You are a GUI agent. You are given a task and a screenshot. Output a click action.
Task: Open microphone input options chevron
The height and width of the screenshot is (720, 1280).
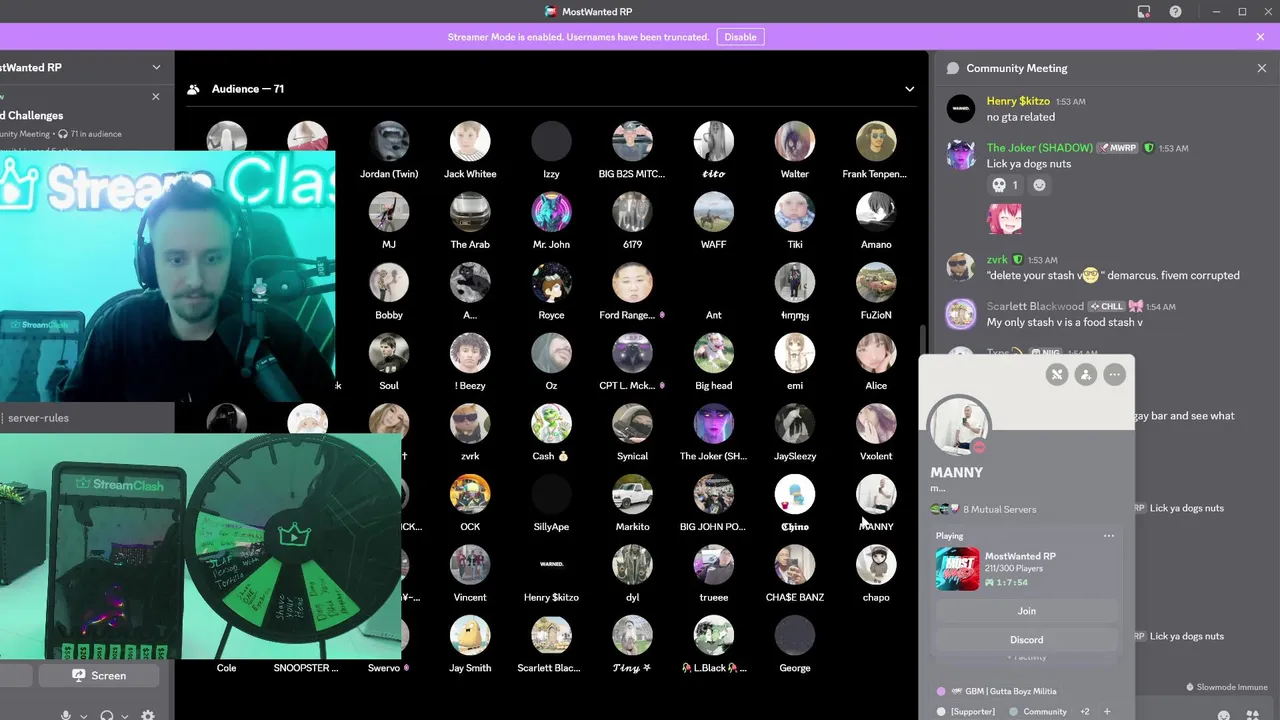point(83,716)
